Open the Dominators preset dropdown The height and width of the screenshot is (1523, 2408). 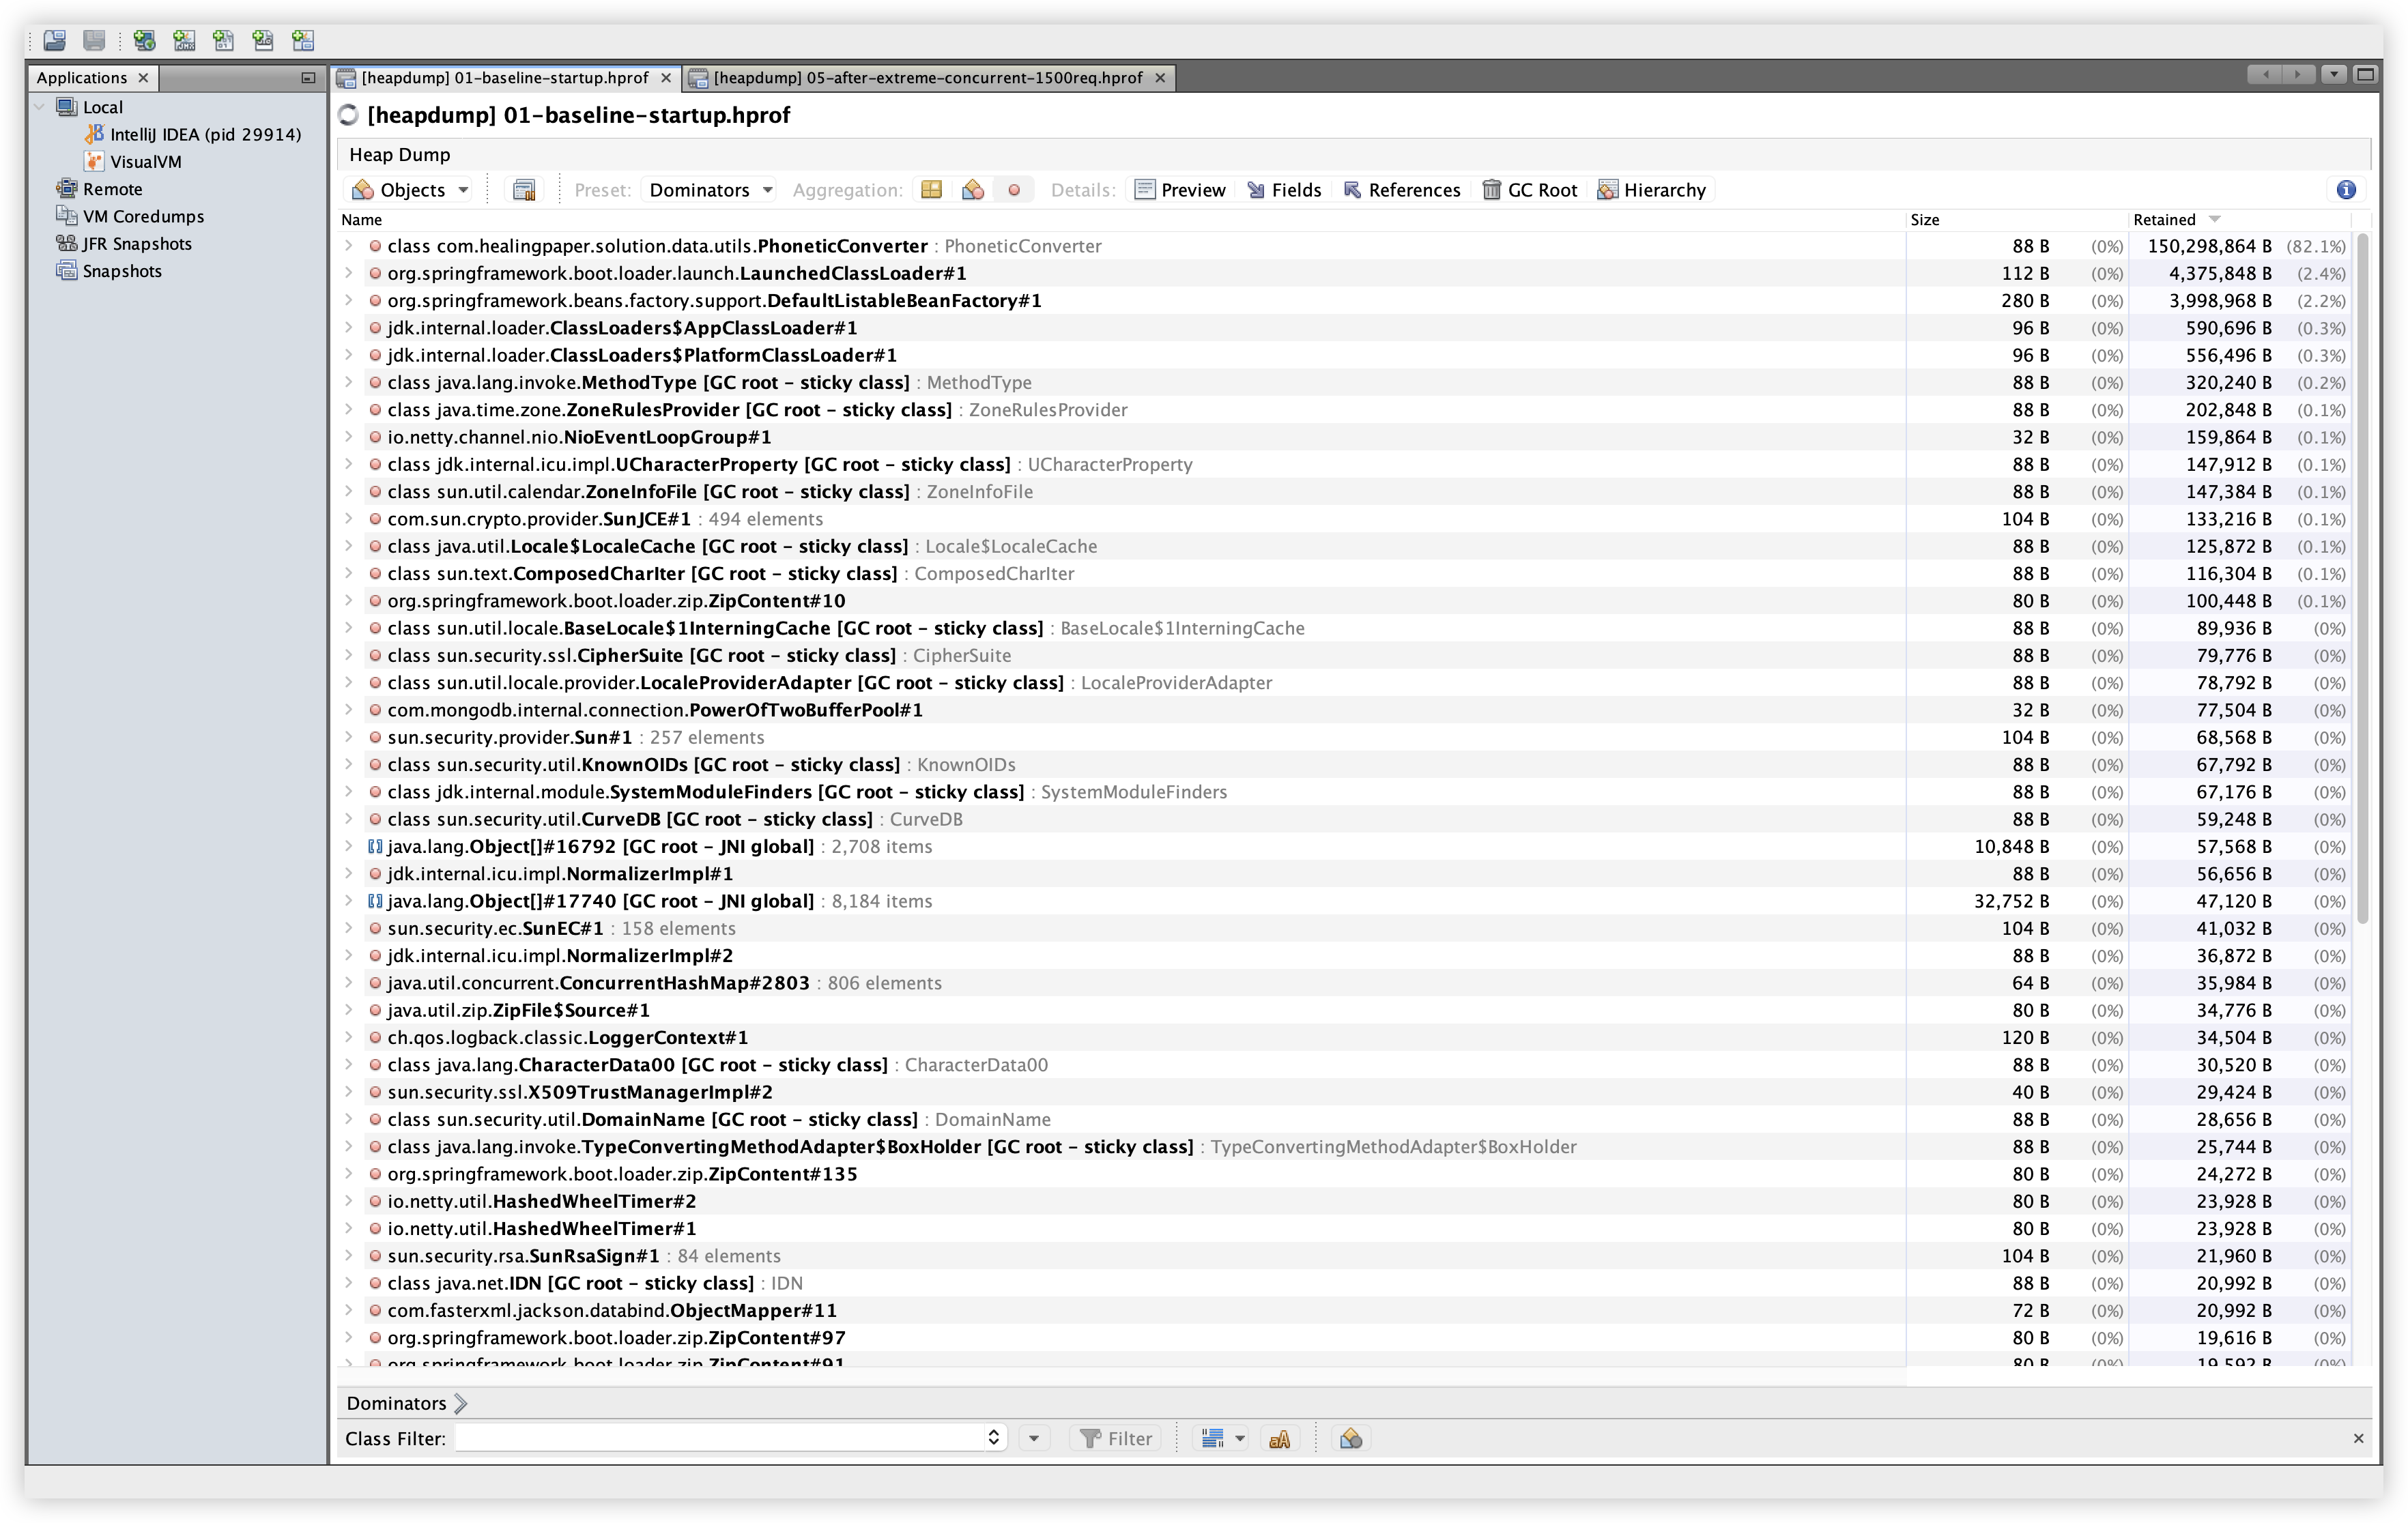(710, 190)
